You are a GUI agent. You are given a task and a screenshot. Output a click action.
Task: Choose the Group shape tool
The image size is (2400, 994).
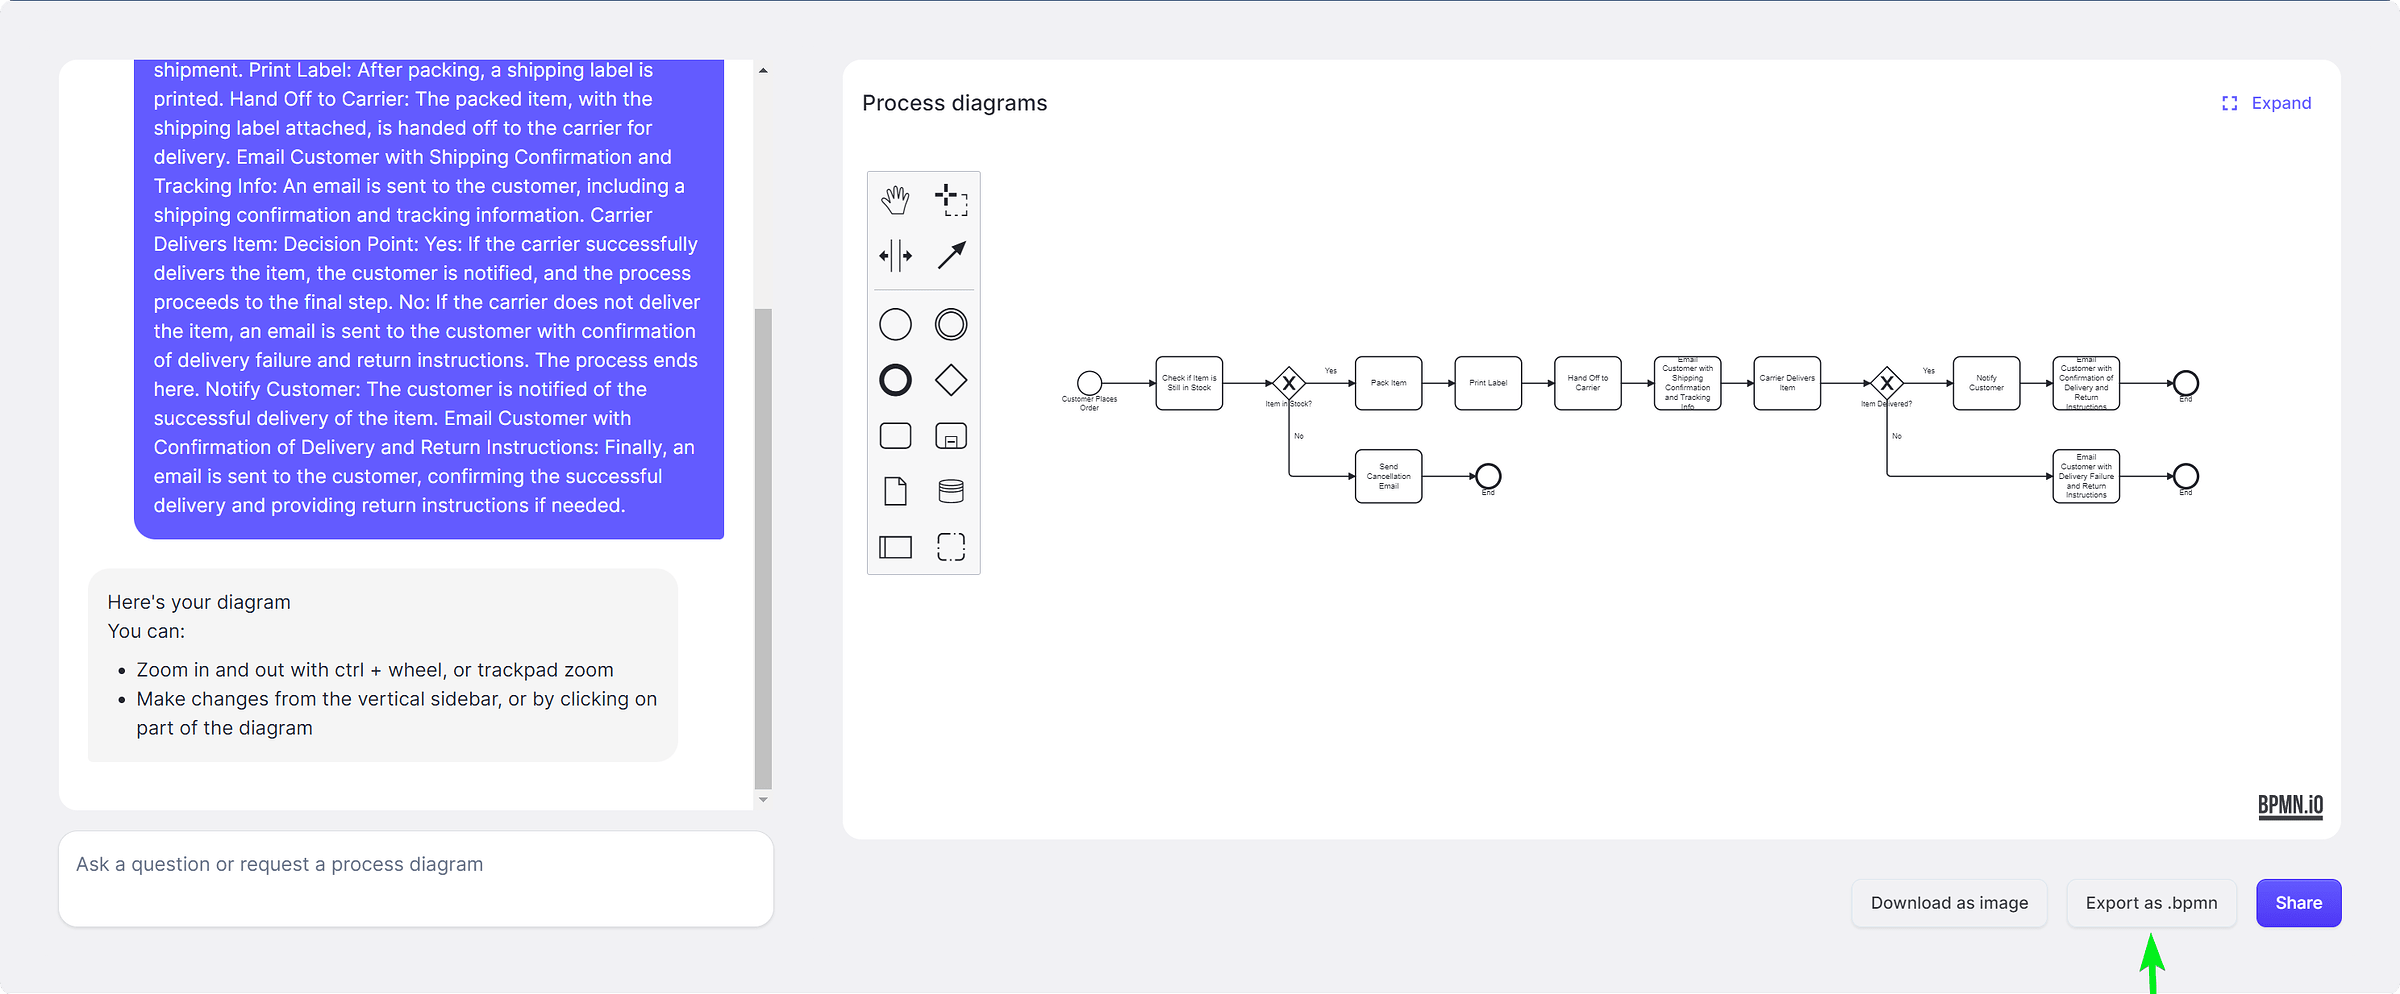click(x=950, y=547)
